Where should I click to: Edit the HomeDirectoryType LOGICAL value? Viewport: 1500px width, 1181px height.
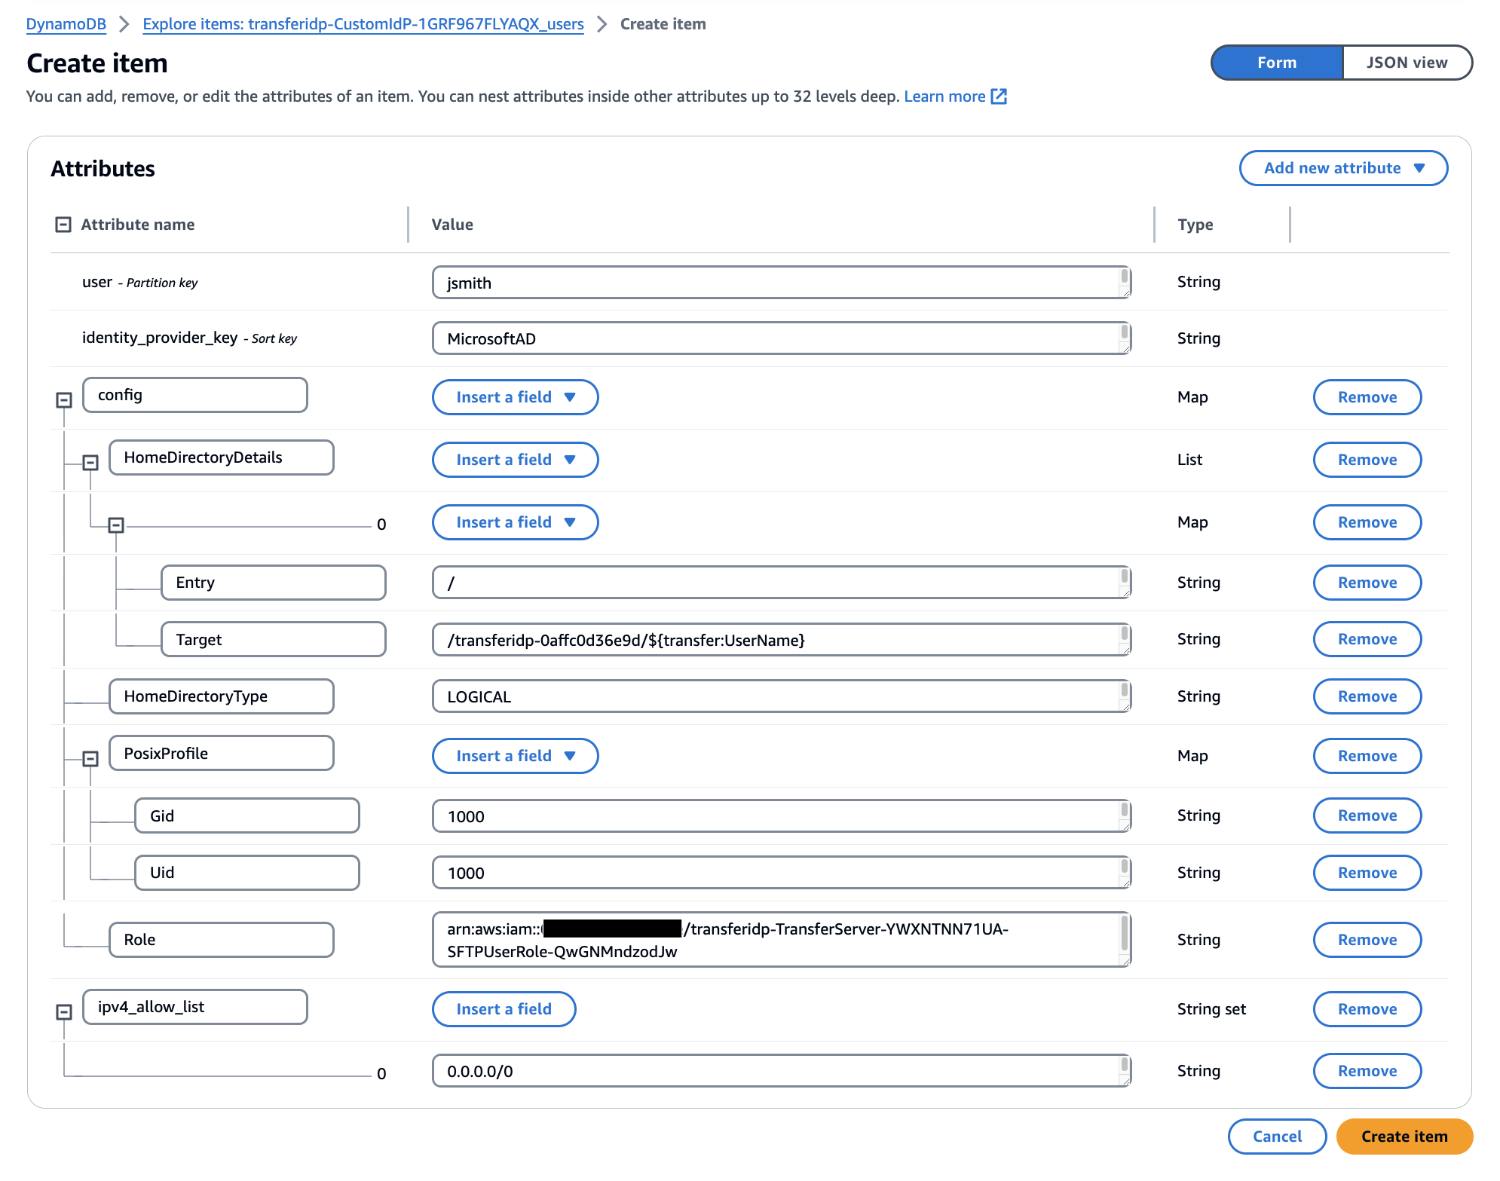[780, 696]
